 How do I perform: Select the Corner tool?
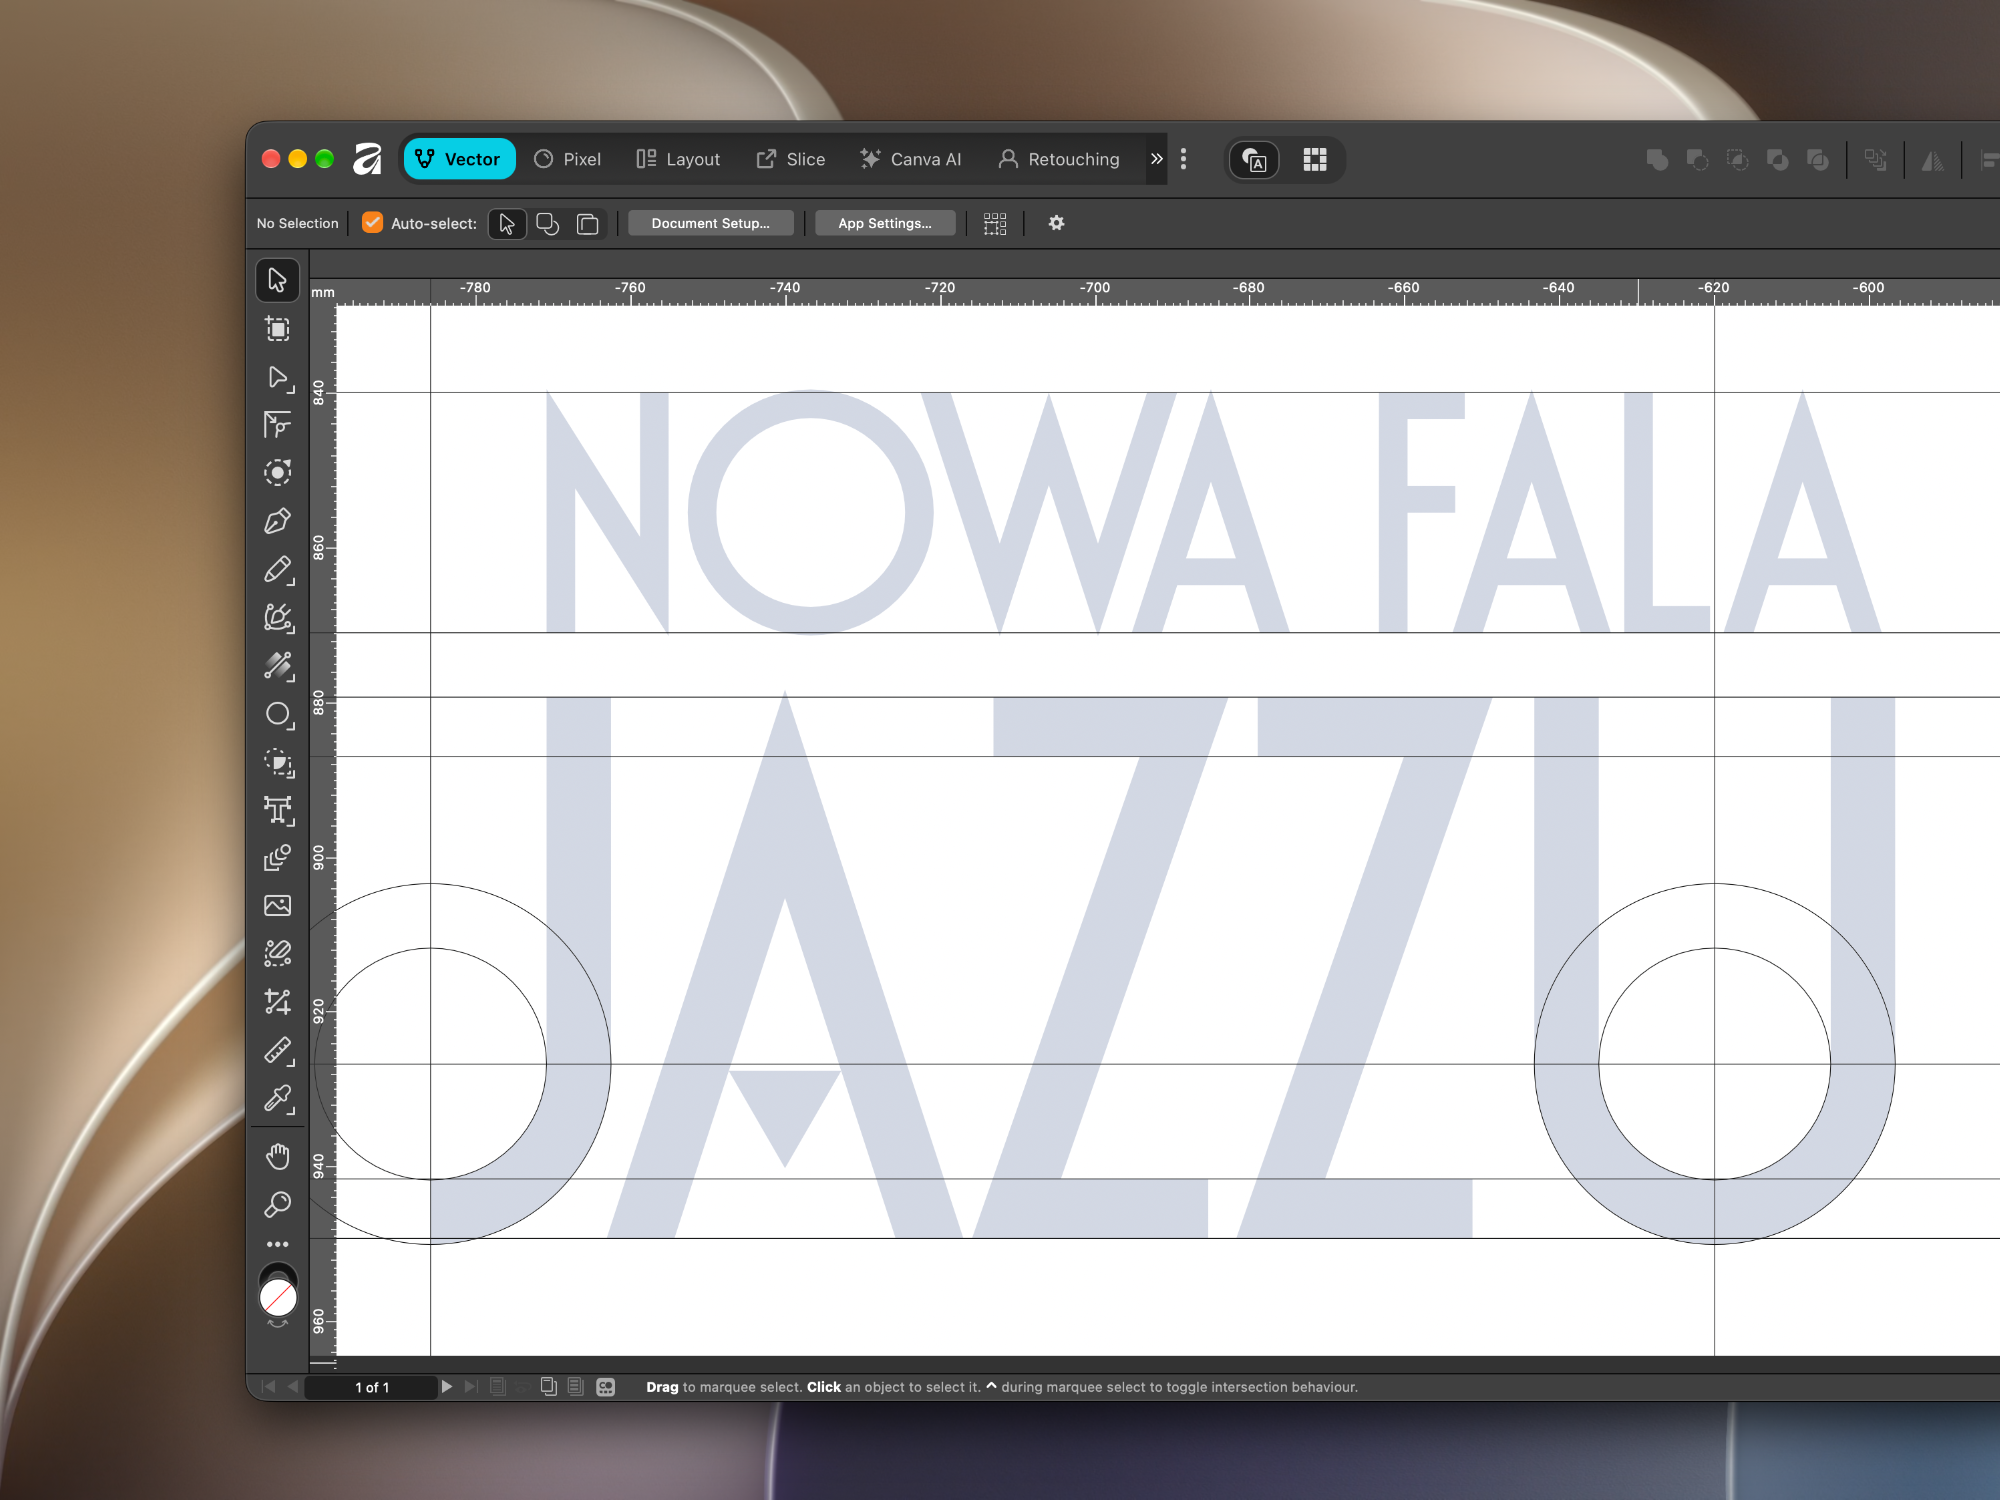[x=277, y=425]
